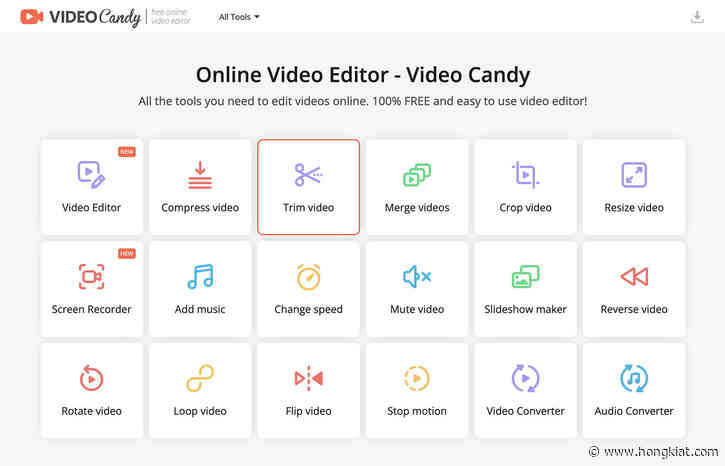725x466 pixels.
Task: Open the Resize video label
Action: pyautogui.click(x=634, y=208)
